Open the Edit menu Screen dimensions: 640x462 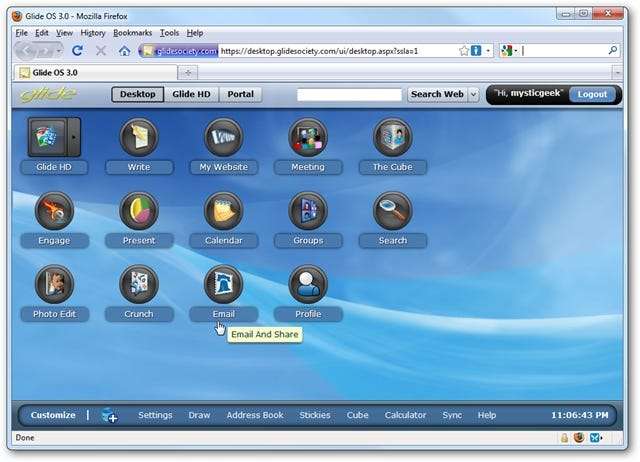(x=42, y=33)
